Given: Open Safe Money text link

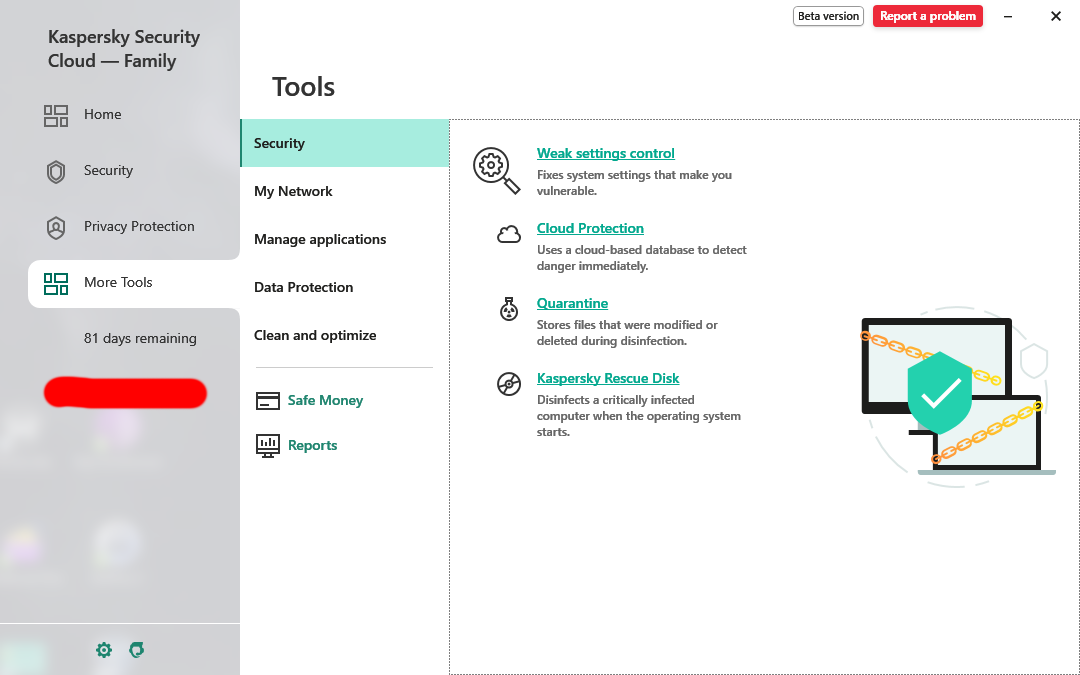Looking at the screenshot, I should (x=325, y=401).
